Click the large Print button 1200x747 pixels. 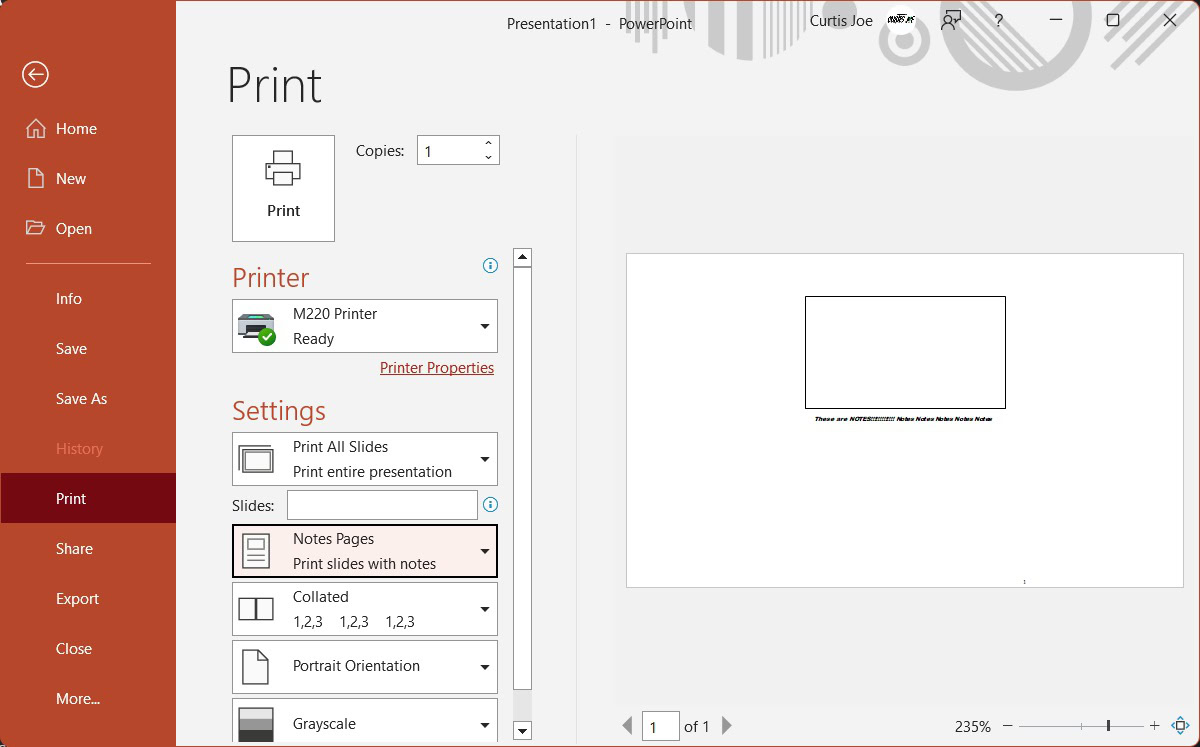pos(283,188)
